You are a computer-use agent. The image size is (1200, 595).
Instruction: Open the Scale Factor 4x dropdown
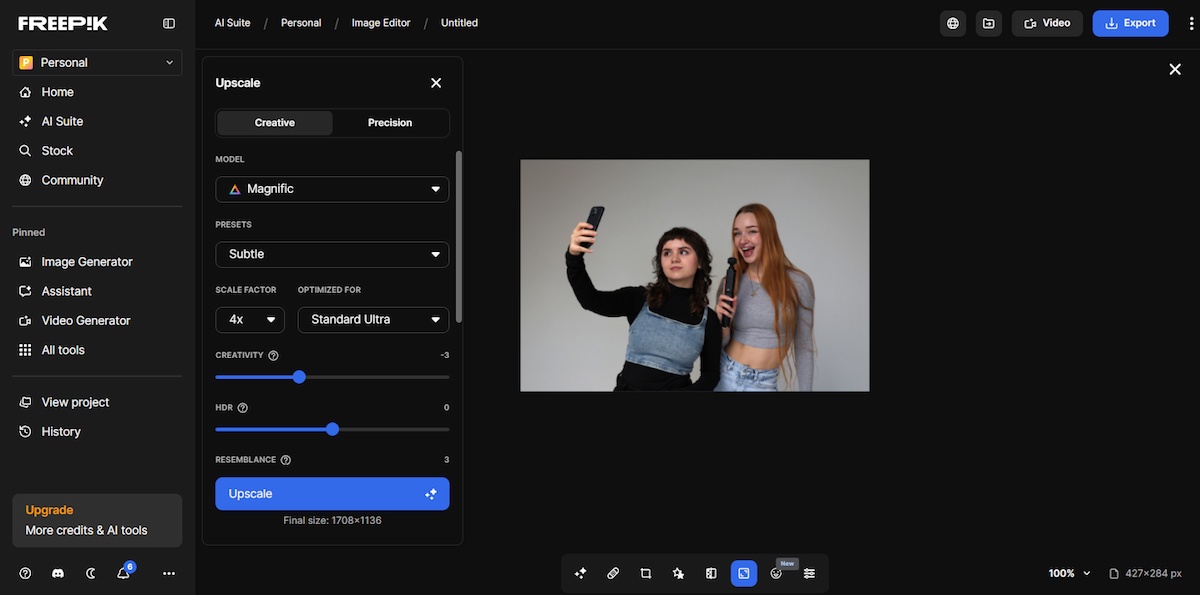(250, 319)
